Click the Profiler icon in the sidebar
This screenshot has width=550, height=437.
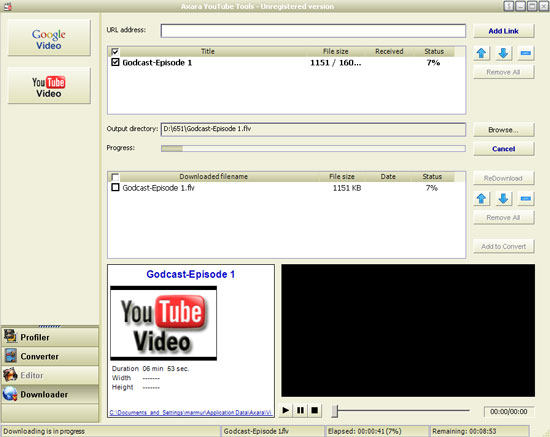10,336
